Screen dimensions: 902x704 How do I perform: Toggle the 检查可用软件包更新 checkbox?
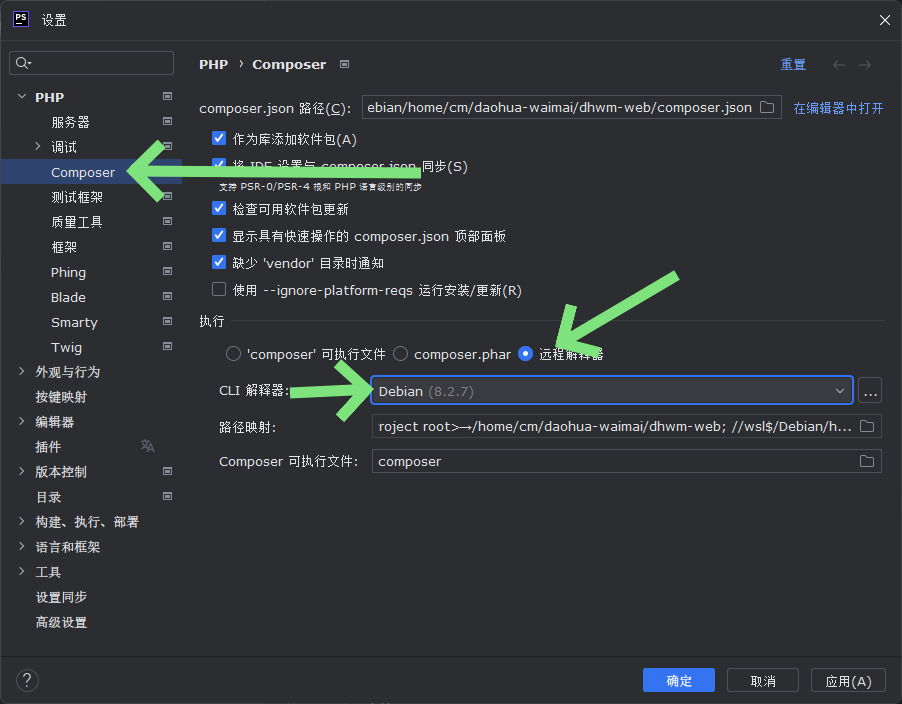tap(219, 208)
